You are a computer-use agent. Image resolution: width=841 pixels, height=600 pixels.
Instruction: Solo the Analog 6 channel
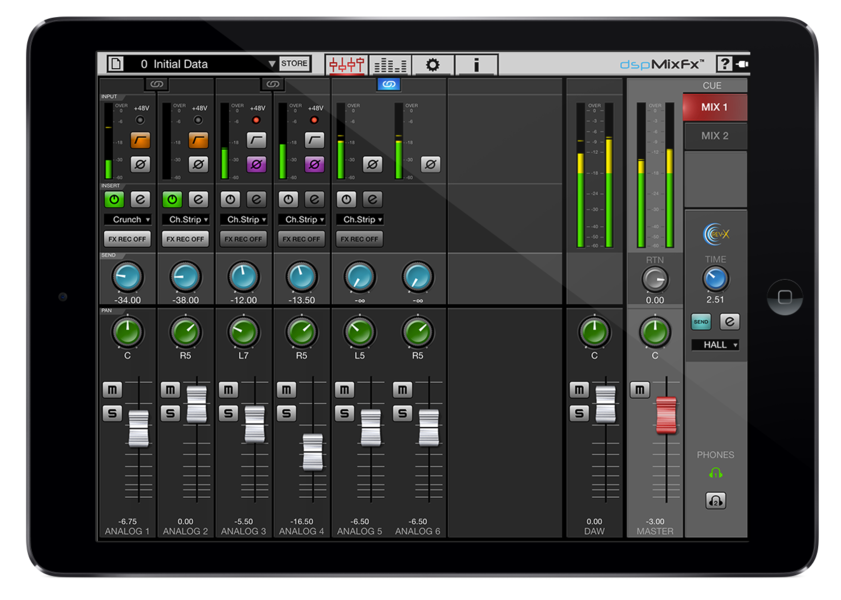coord(402,413)
